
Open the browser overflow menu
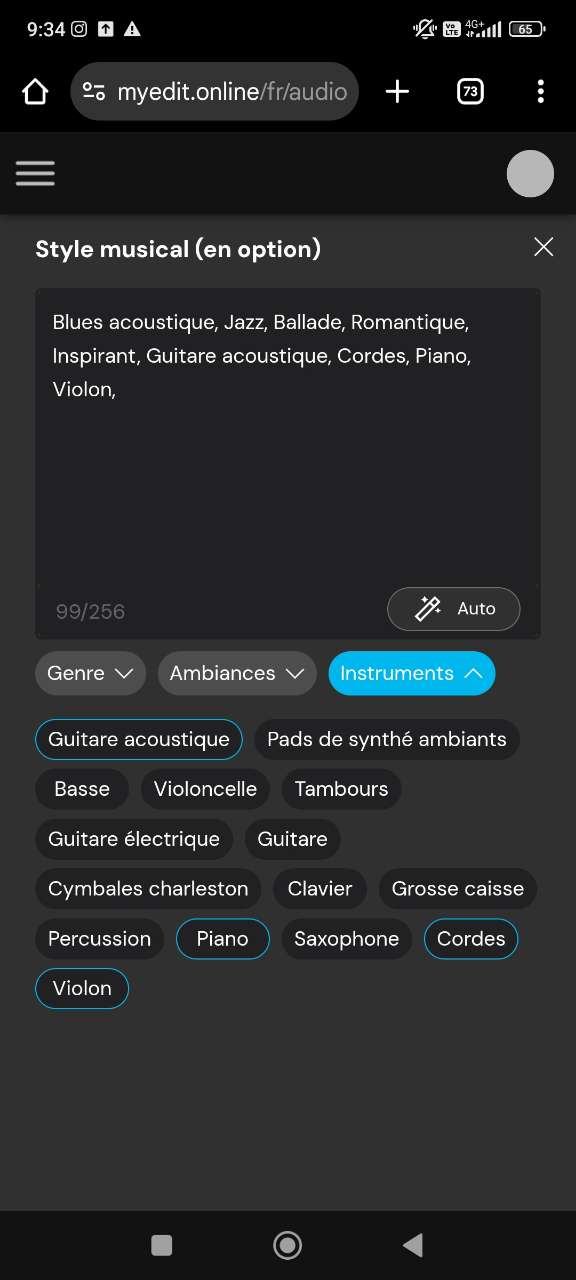[541, 91]
